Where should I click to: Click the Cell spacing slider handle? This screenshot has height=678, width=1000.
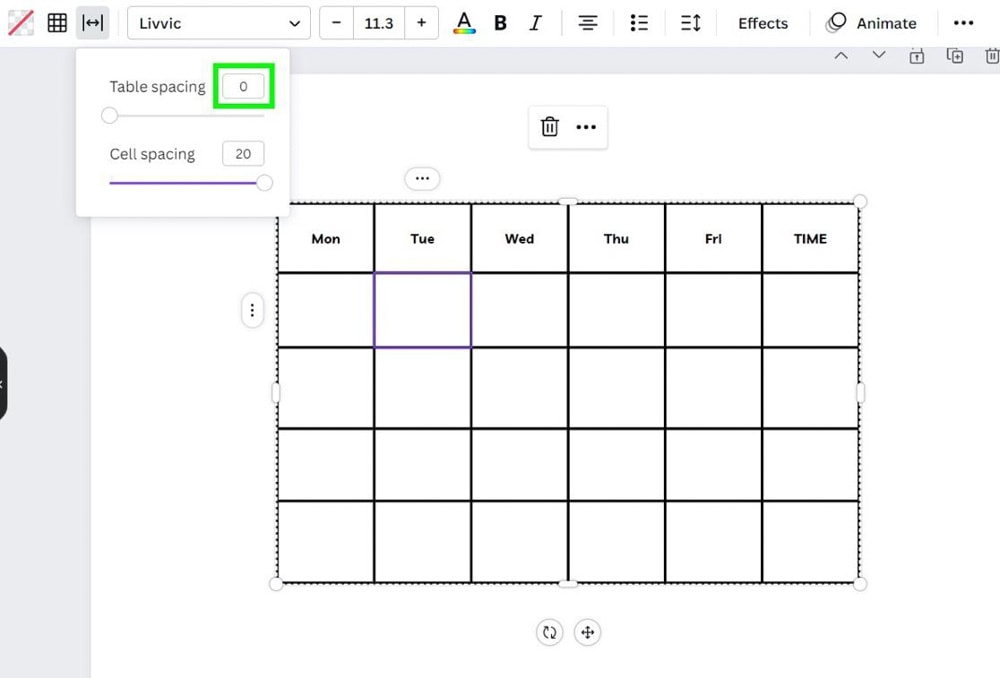[x=264, y=182]
